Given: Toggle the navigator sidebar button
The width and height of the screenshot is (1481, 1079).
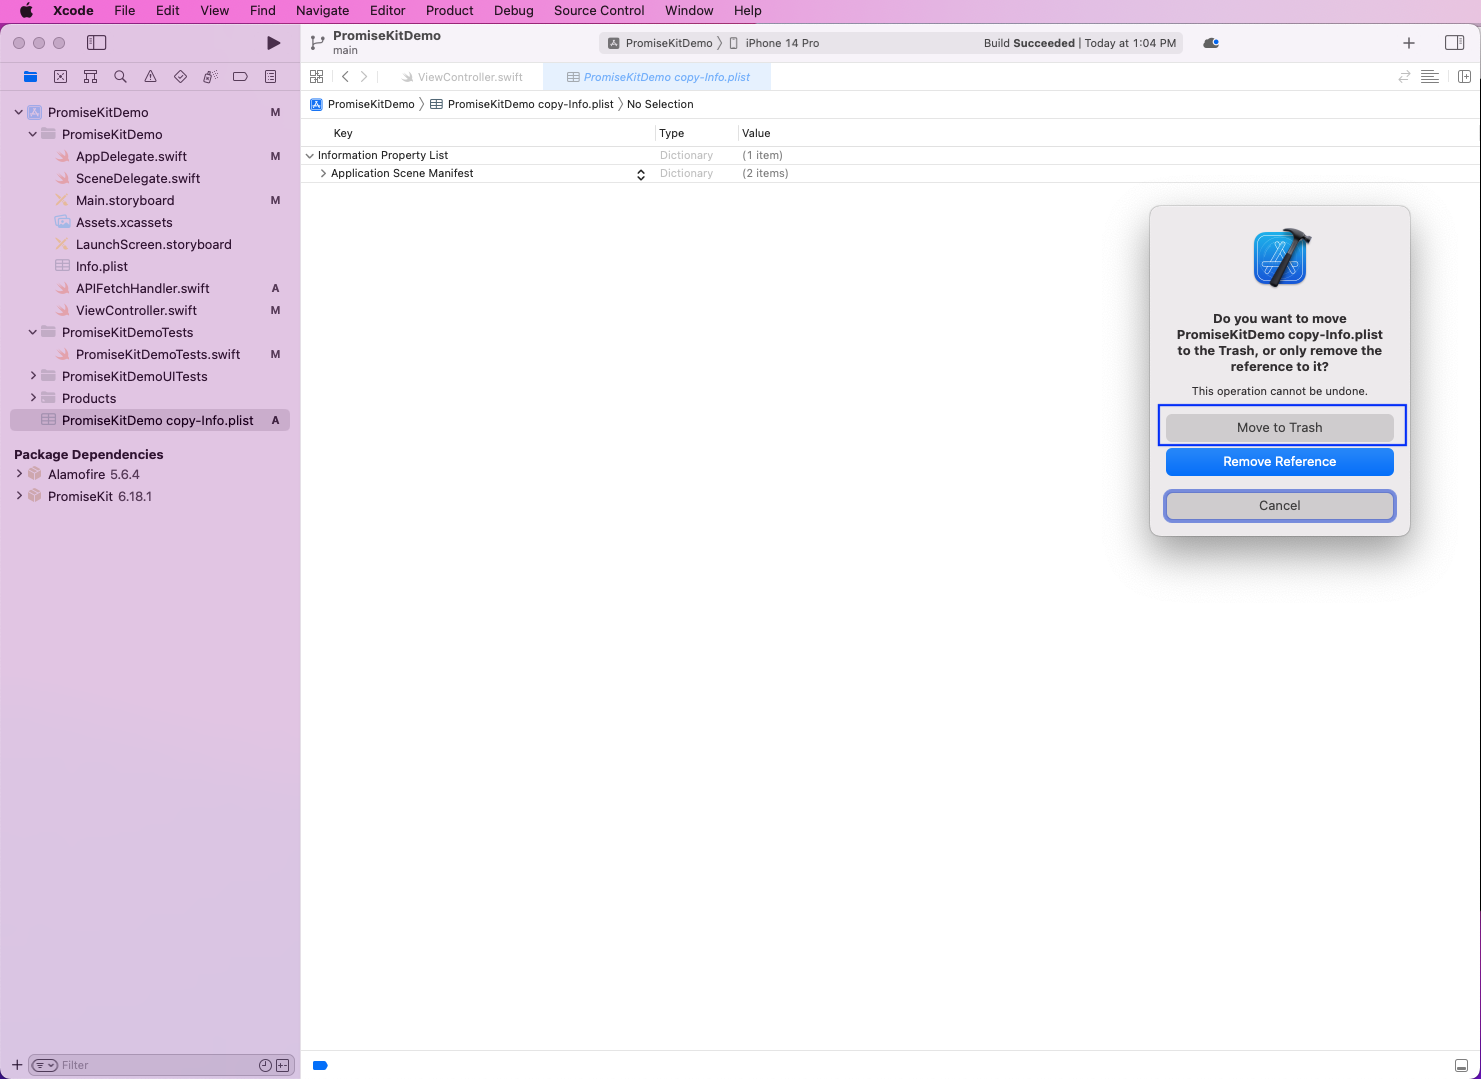Looking at the screenshot, I should pyautogui.click(x=97, y=43).
